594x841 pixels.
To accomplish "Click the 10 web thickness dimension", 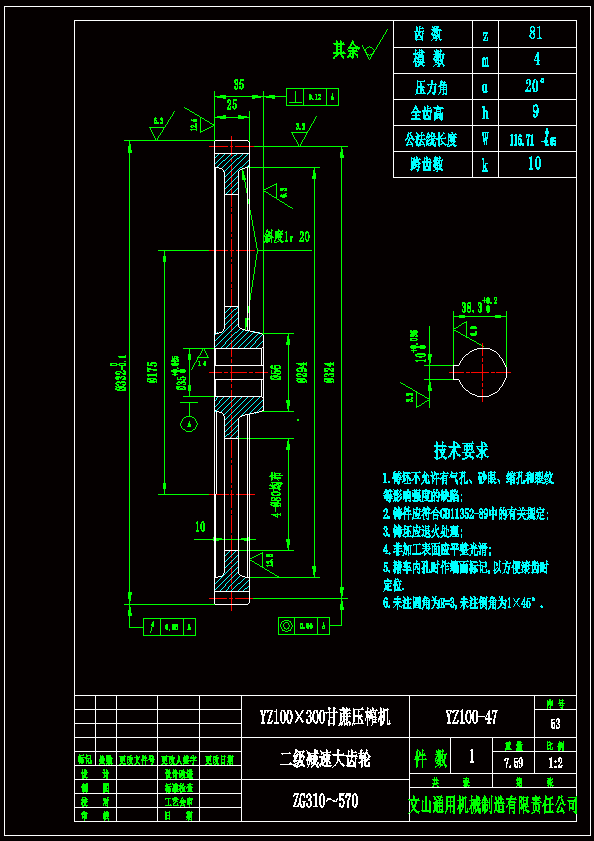I will [200, 527].
